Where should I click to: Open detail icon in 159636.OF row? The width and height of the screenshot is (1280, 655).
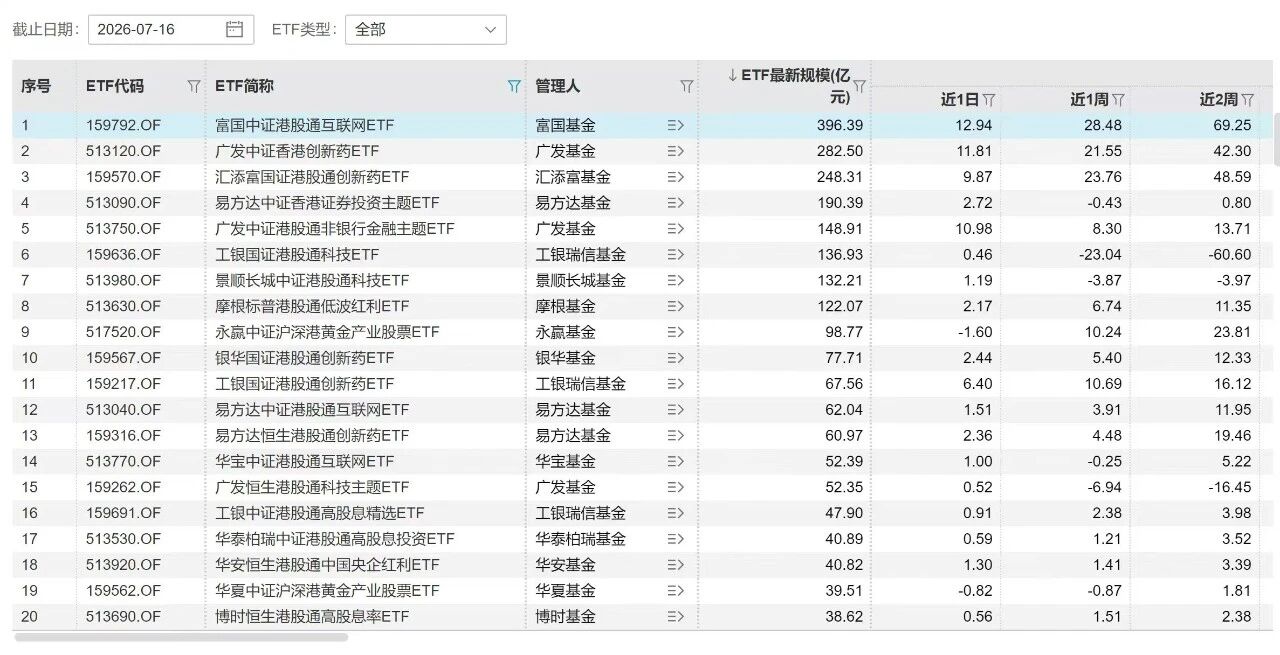coord(675,255)
